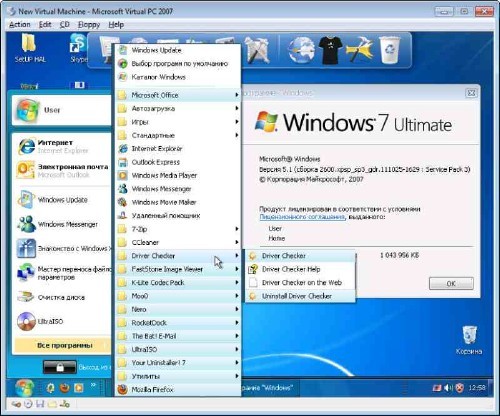This screenshot has width=500, height=416.
Task: Click the globe icon in RocketDock
Action: (301, 50)
